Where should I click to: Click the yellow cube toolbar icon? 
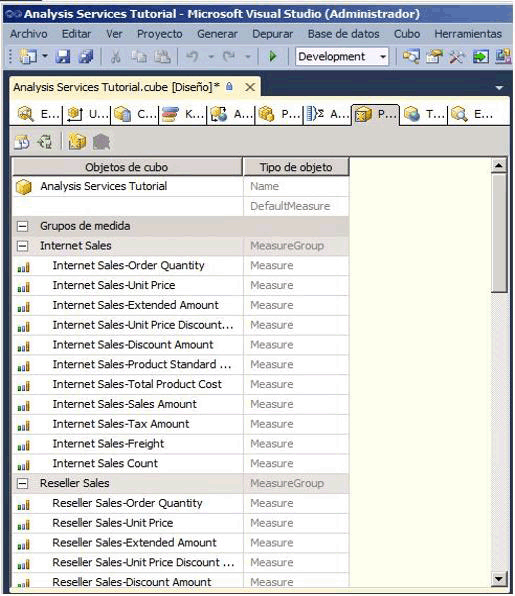[77, 142]
